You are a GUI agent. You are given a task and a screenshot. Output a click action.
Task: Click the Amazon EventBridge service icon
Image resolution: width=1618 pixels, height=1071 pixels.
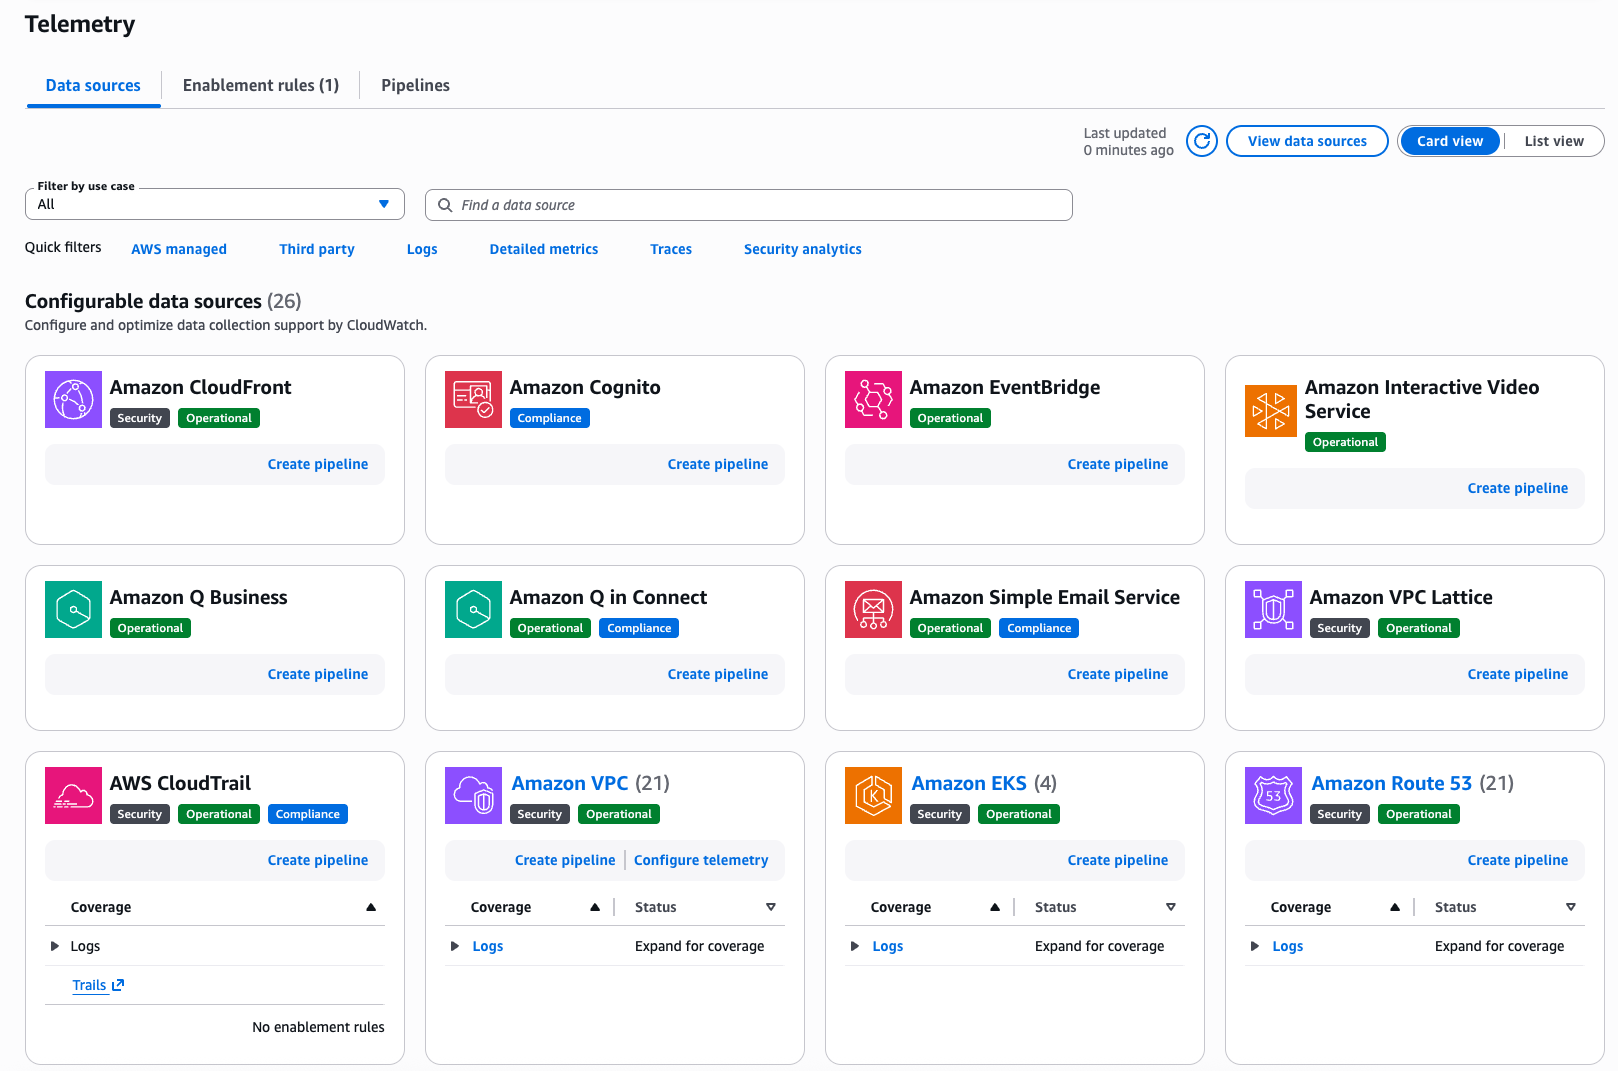pyautogui.click(x=873, y=400)
